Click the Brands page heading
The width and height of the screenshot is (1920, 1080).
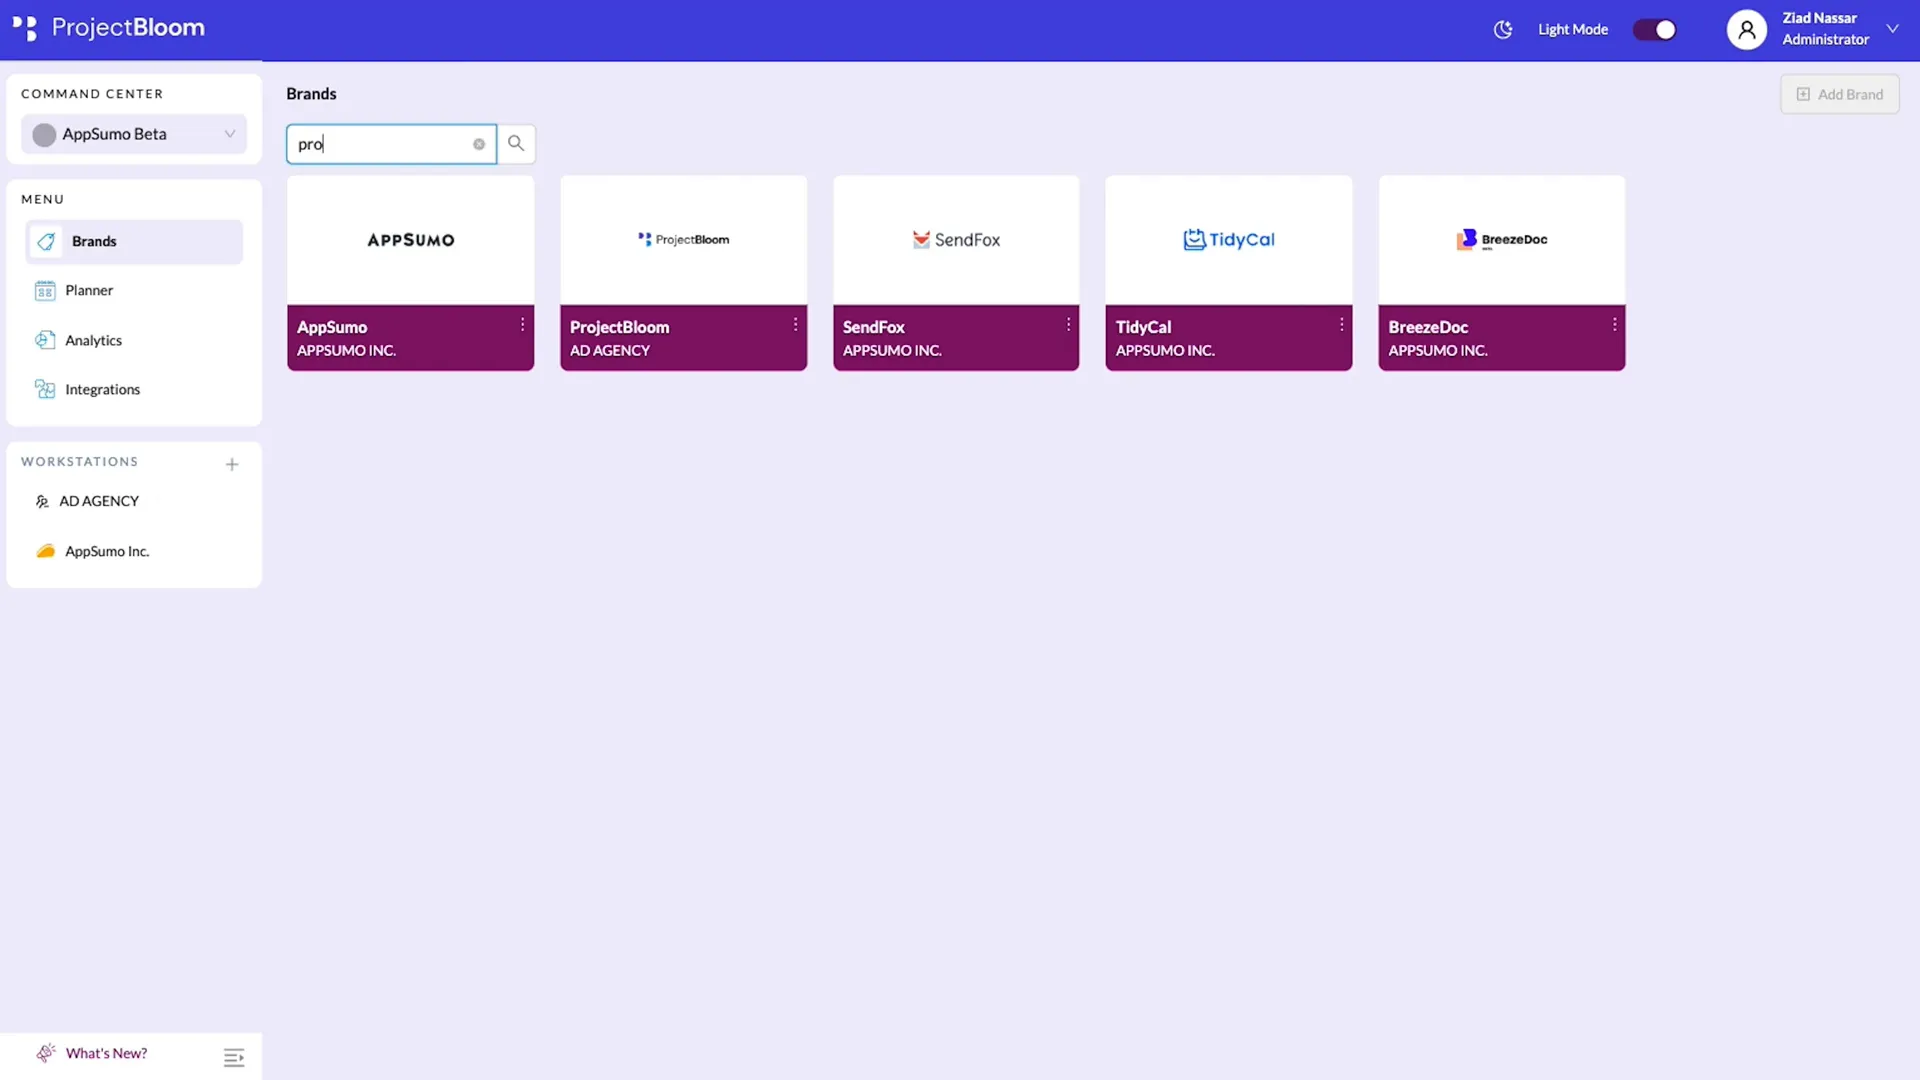point(311,94)
